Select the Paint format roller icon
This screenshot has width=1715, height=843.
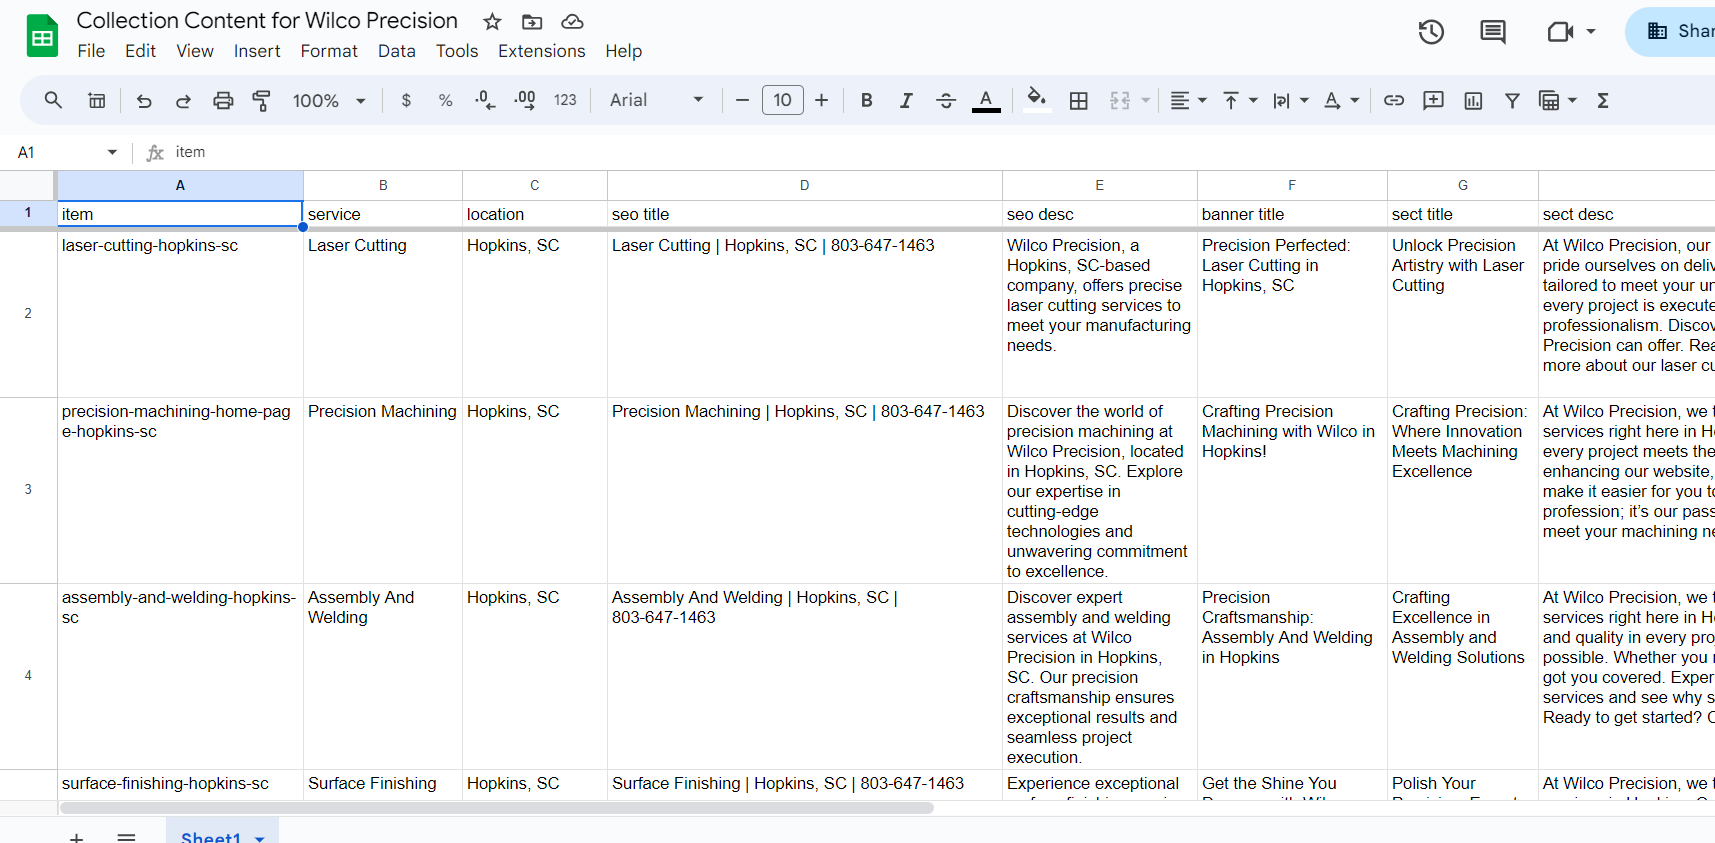(262, 100)
